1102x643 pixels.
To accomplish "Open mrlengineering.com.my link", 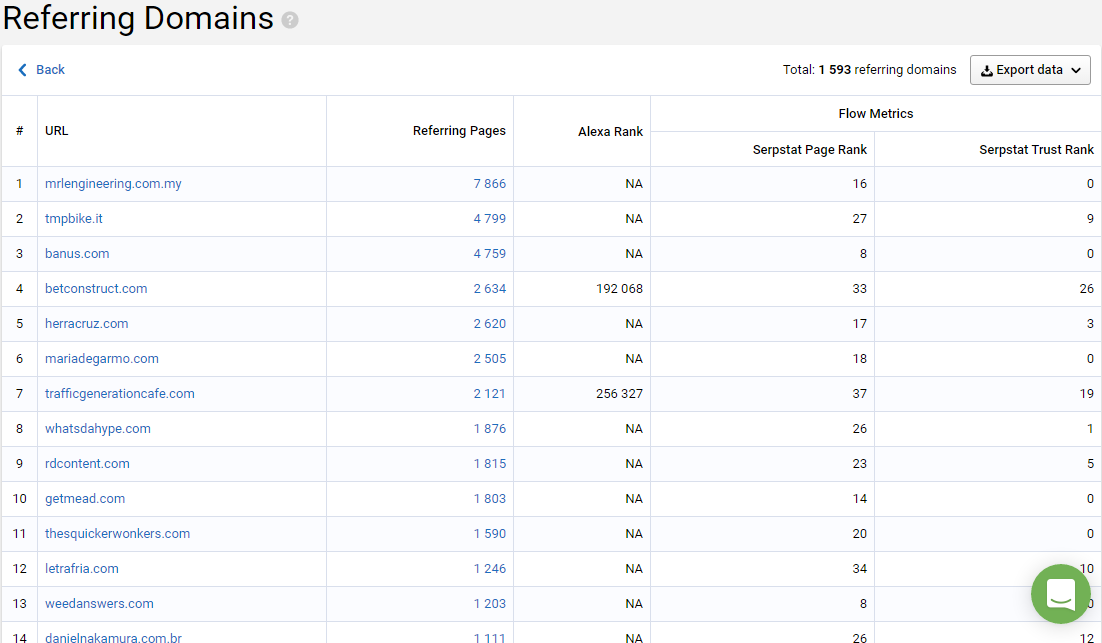I will [x=113, y=183].
